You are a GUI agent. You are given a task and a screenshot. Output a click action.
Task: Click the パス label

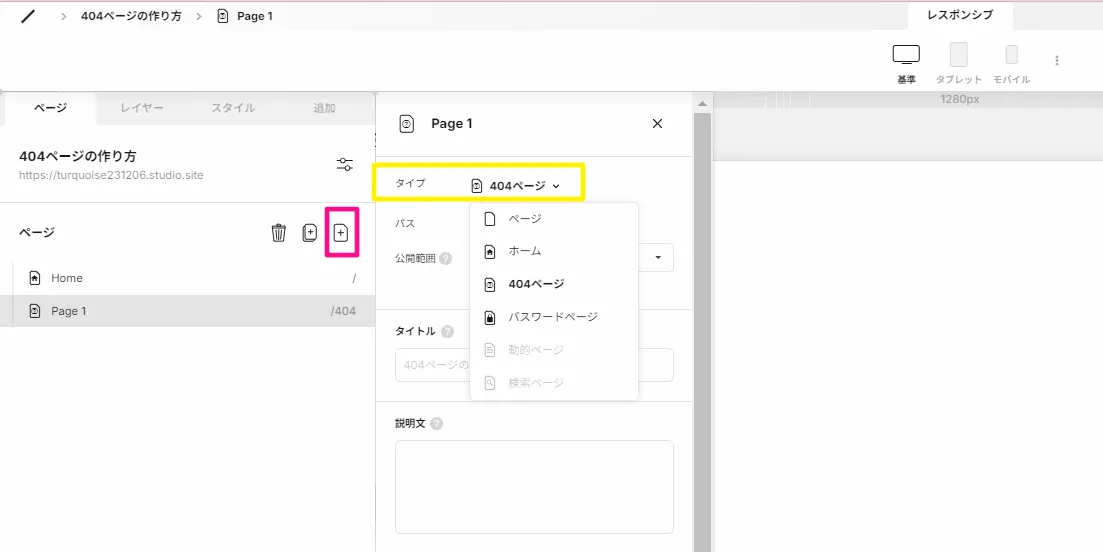tap(405, 223)
